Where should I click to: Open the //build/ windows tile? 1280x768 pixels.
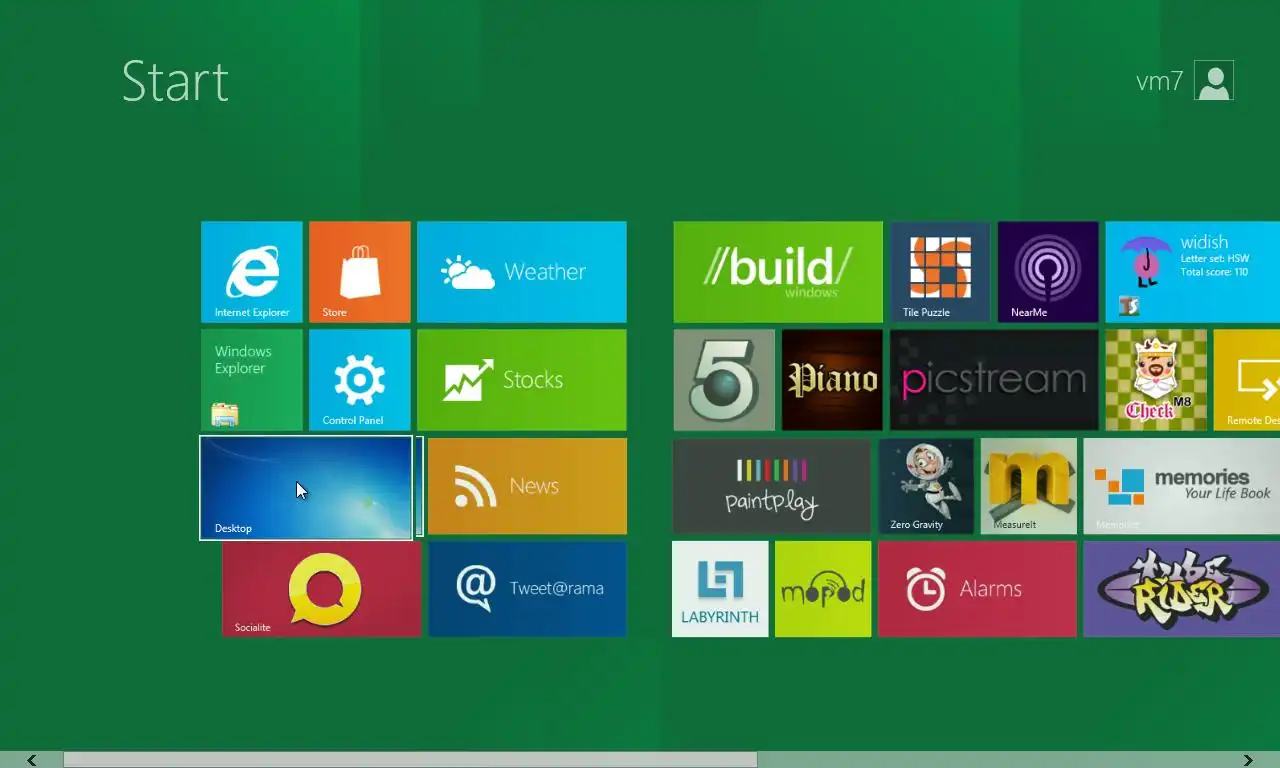tap(778, 272)
